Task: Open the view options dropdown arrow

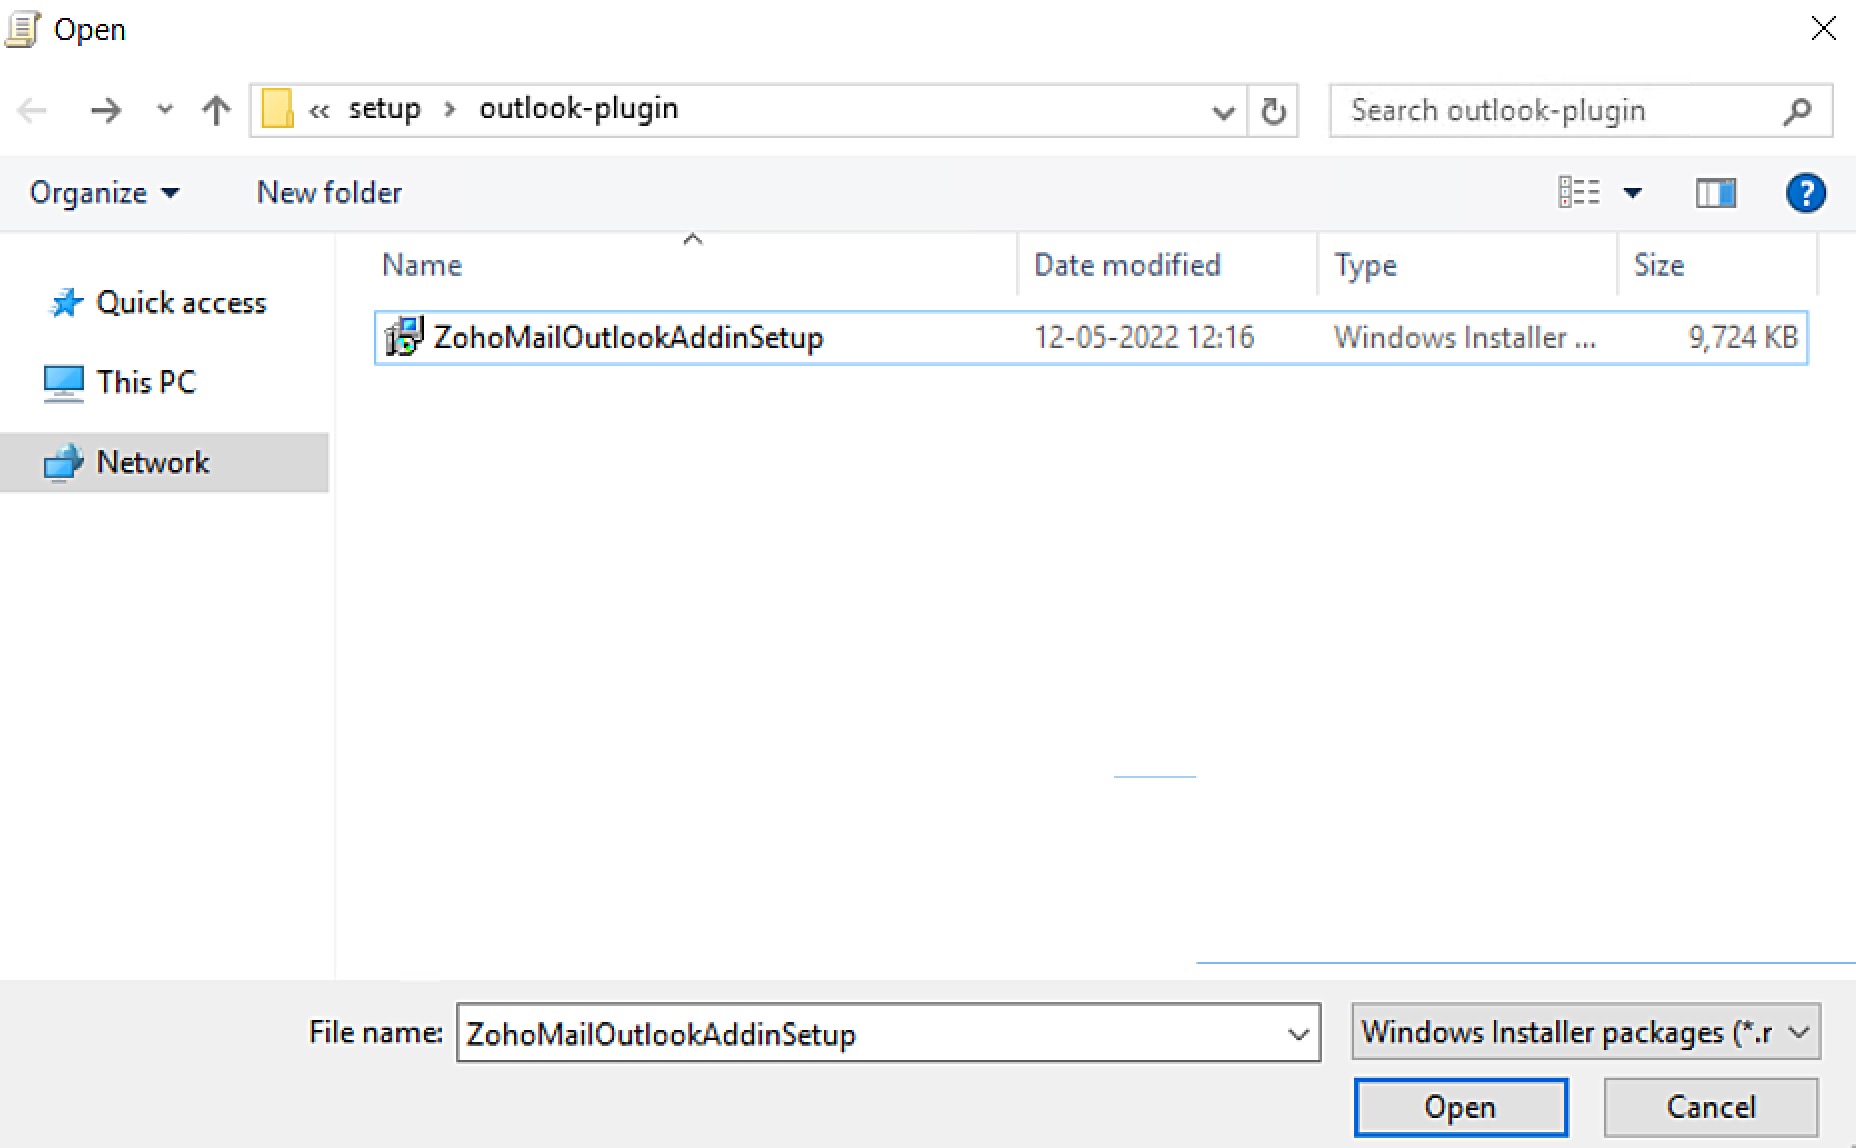Action: [x=1632, y=193]
